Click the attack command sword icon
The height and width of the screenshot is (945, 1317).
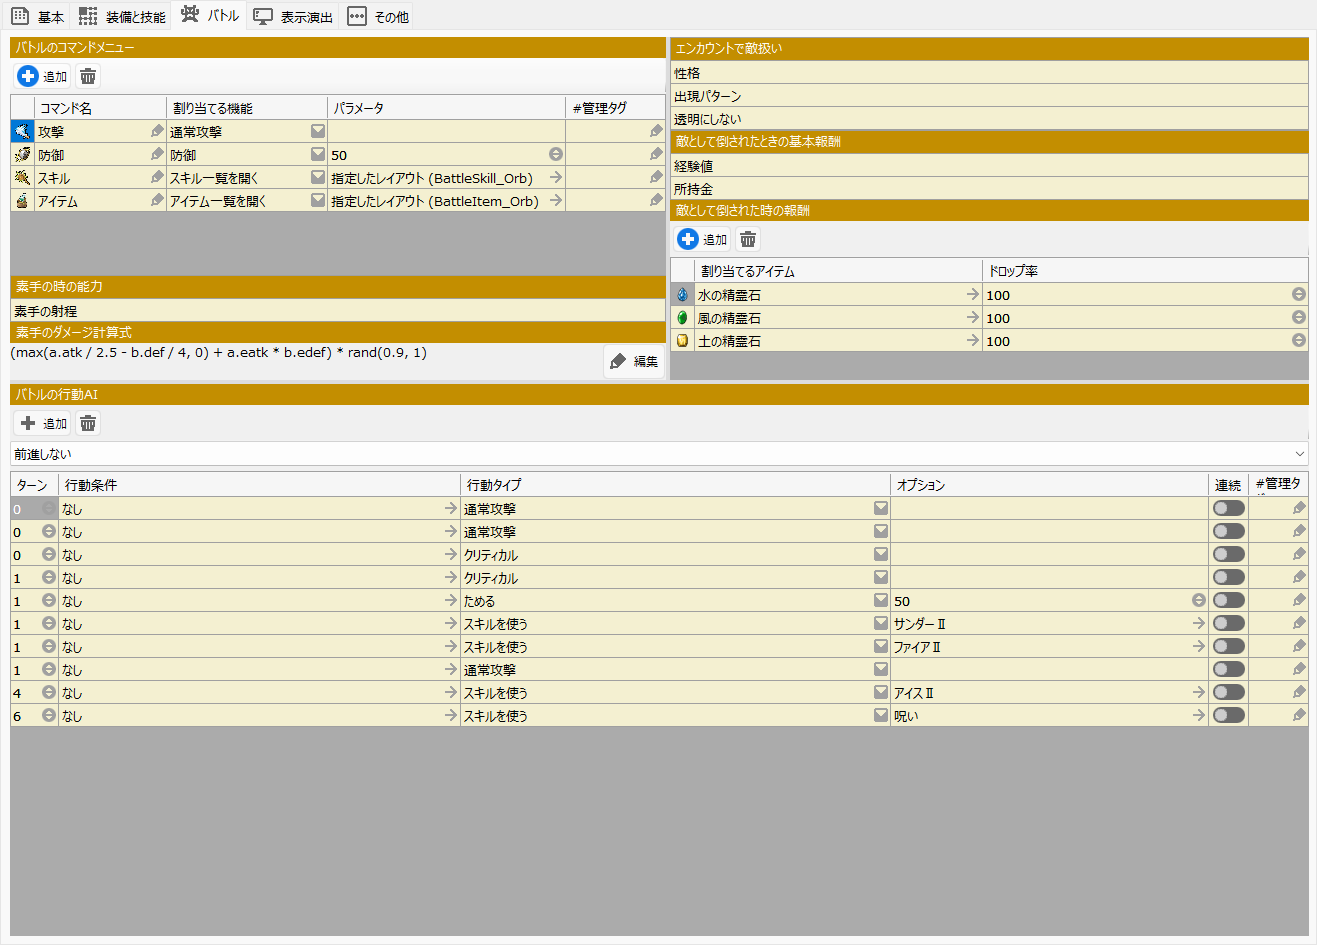click(22, 131)
